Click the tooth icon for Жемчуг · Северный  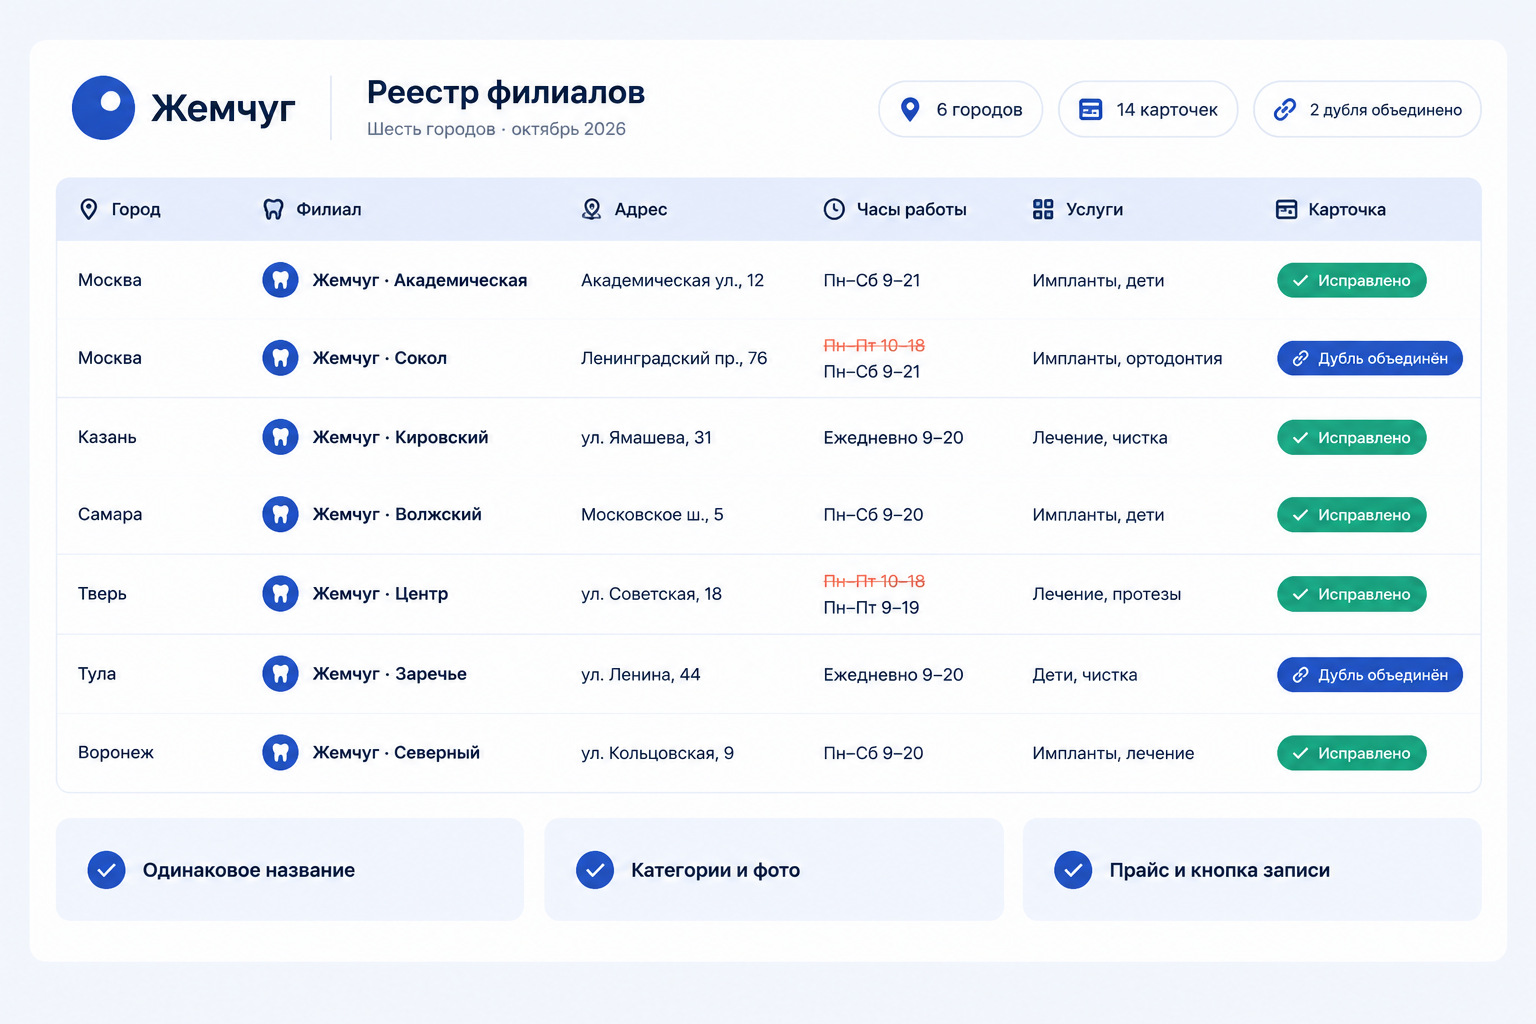(x=281, y=753)
